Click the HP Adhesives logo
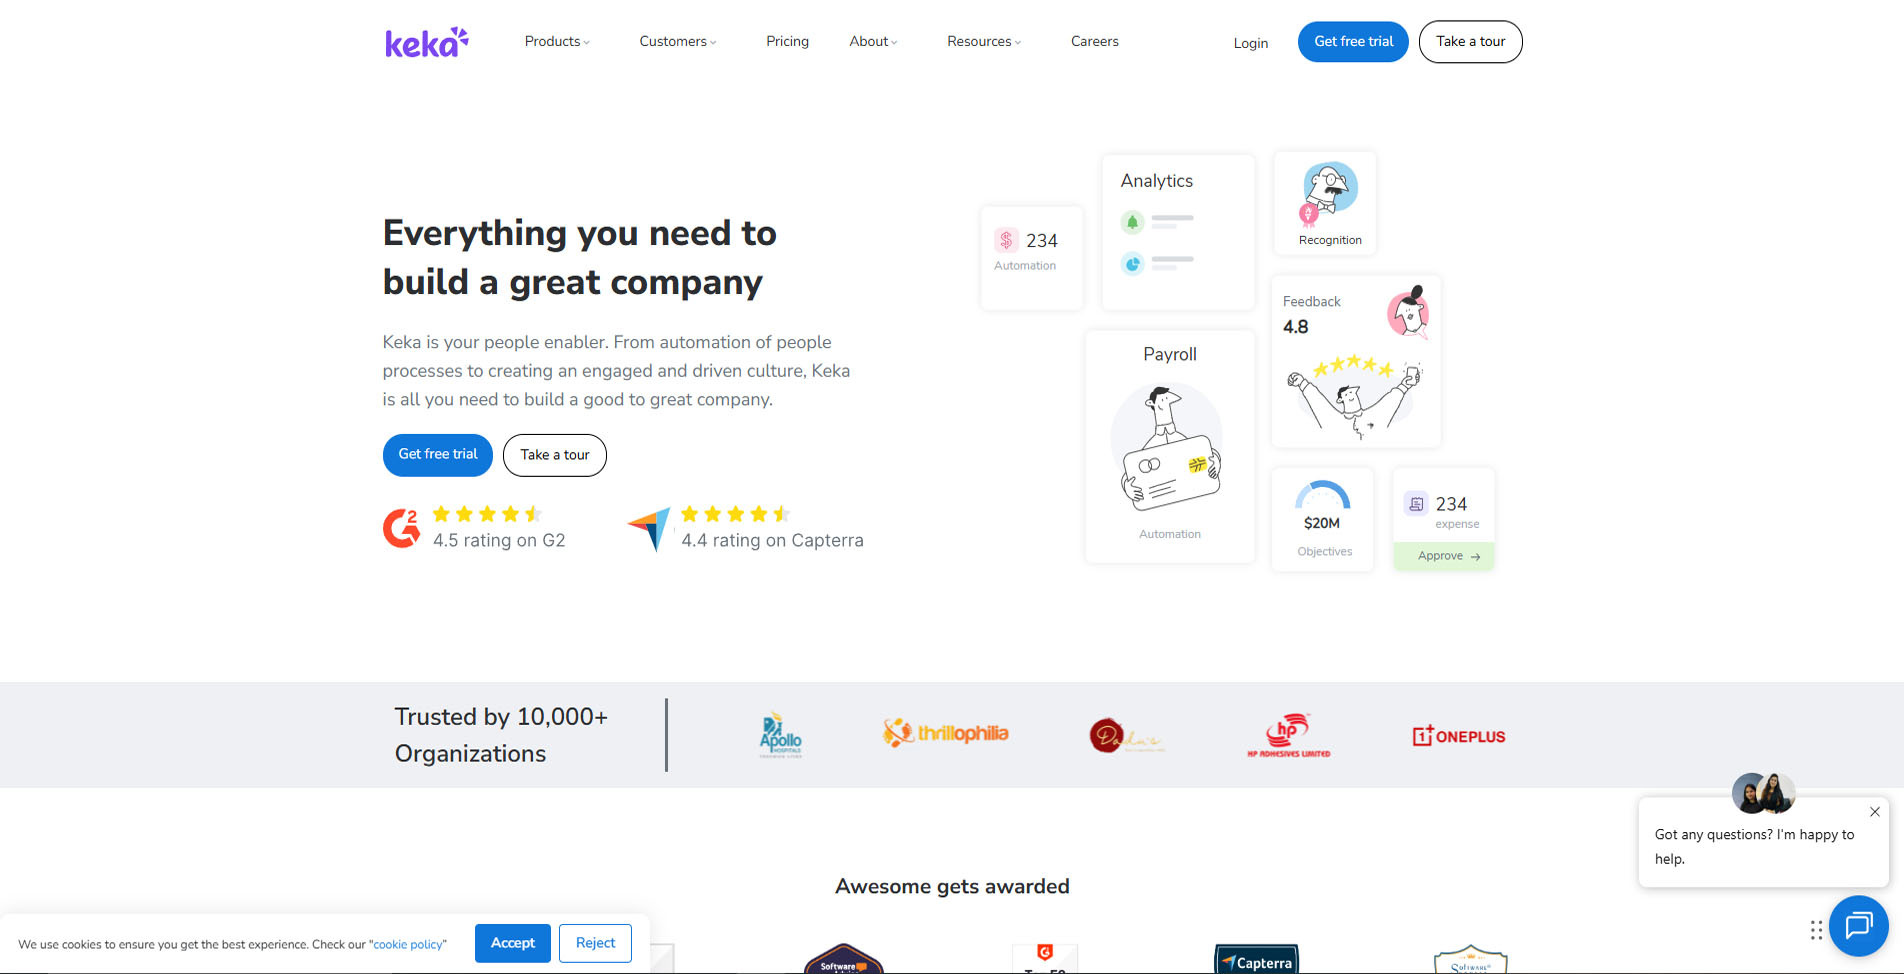The image size is (1904, 974). [x=1288, y=735]
